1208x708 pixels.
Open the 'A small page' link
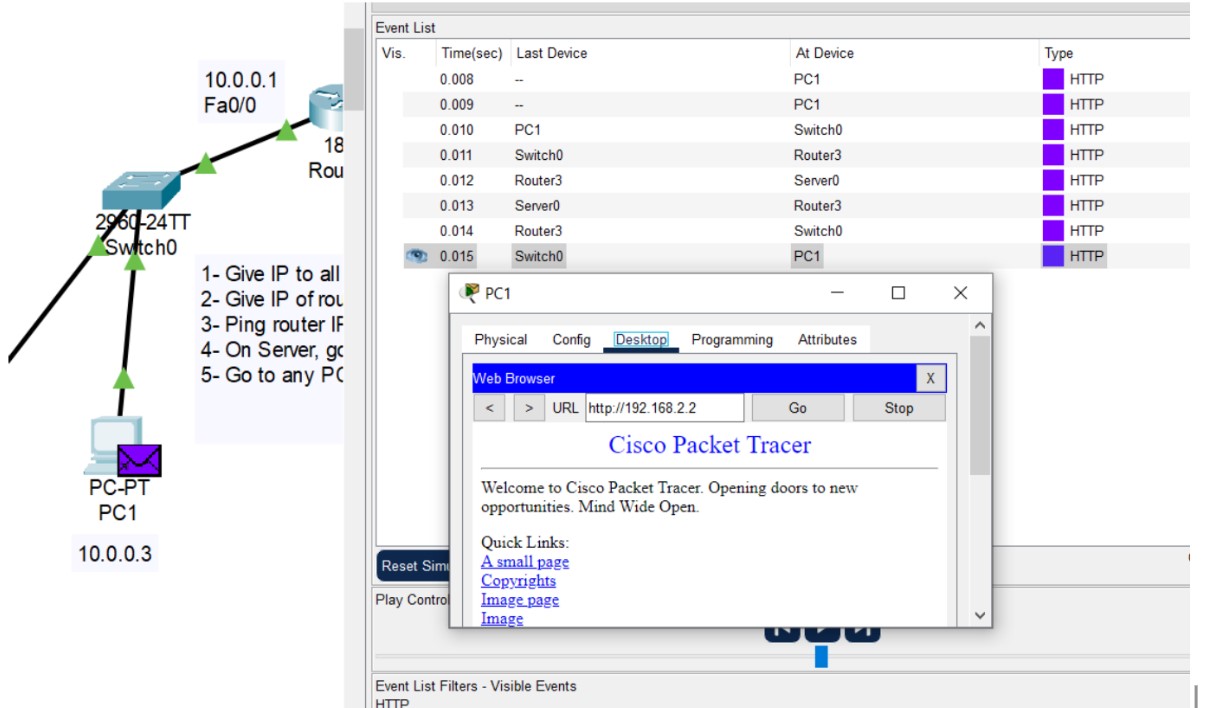pyautogui.click(x=524, y=562)
